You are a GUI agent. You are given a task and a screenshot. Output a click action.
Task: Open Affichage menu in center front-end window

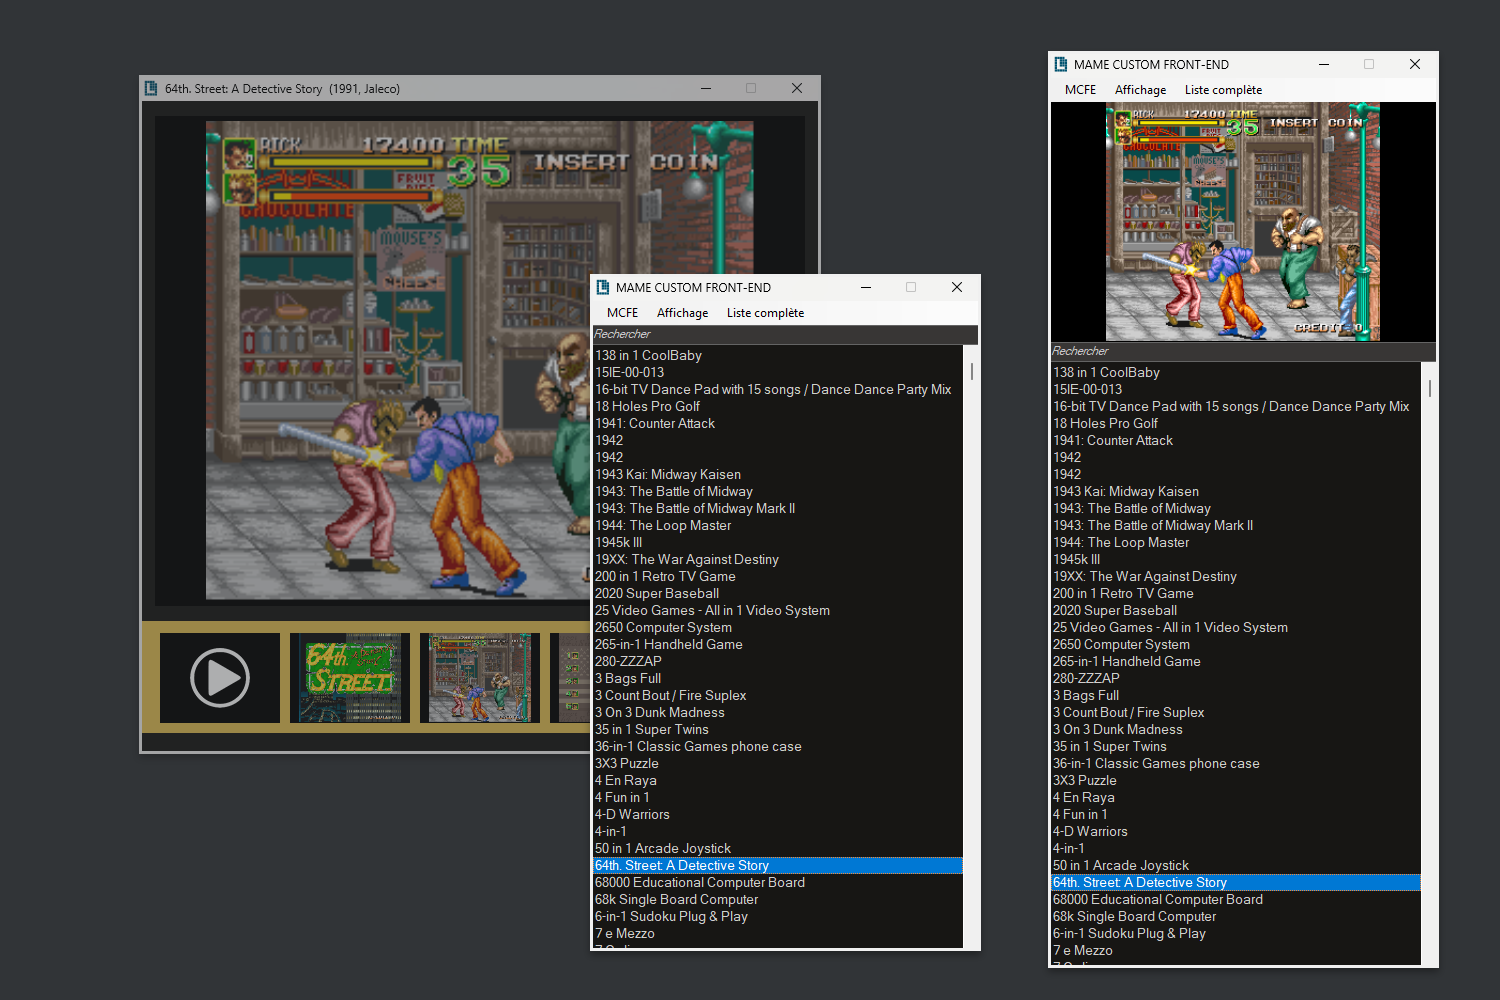coord(682,313)
